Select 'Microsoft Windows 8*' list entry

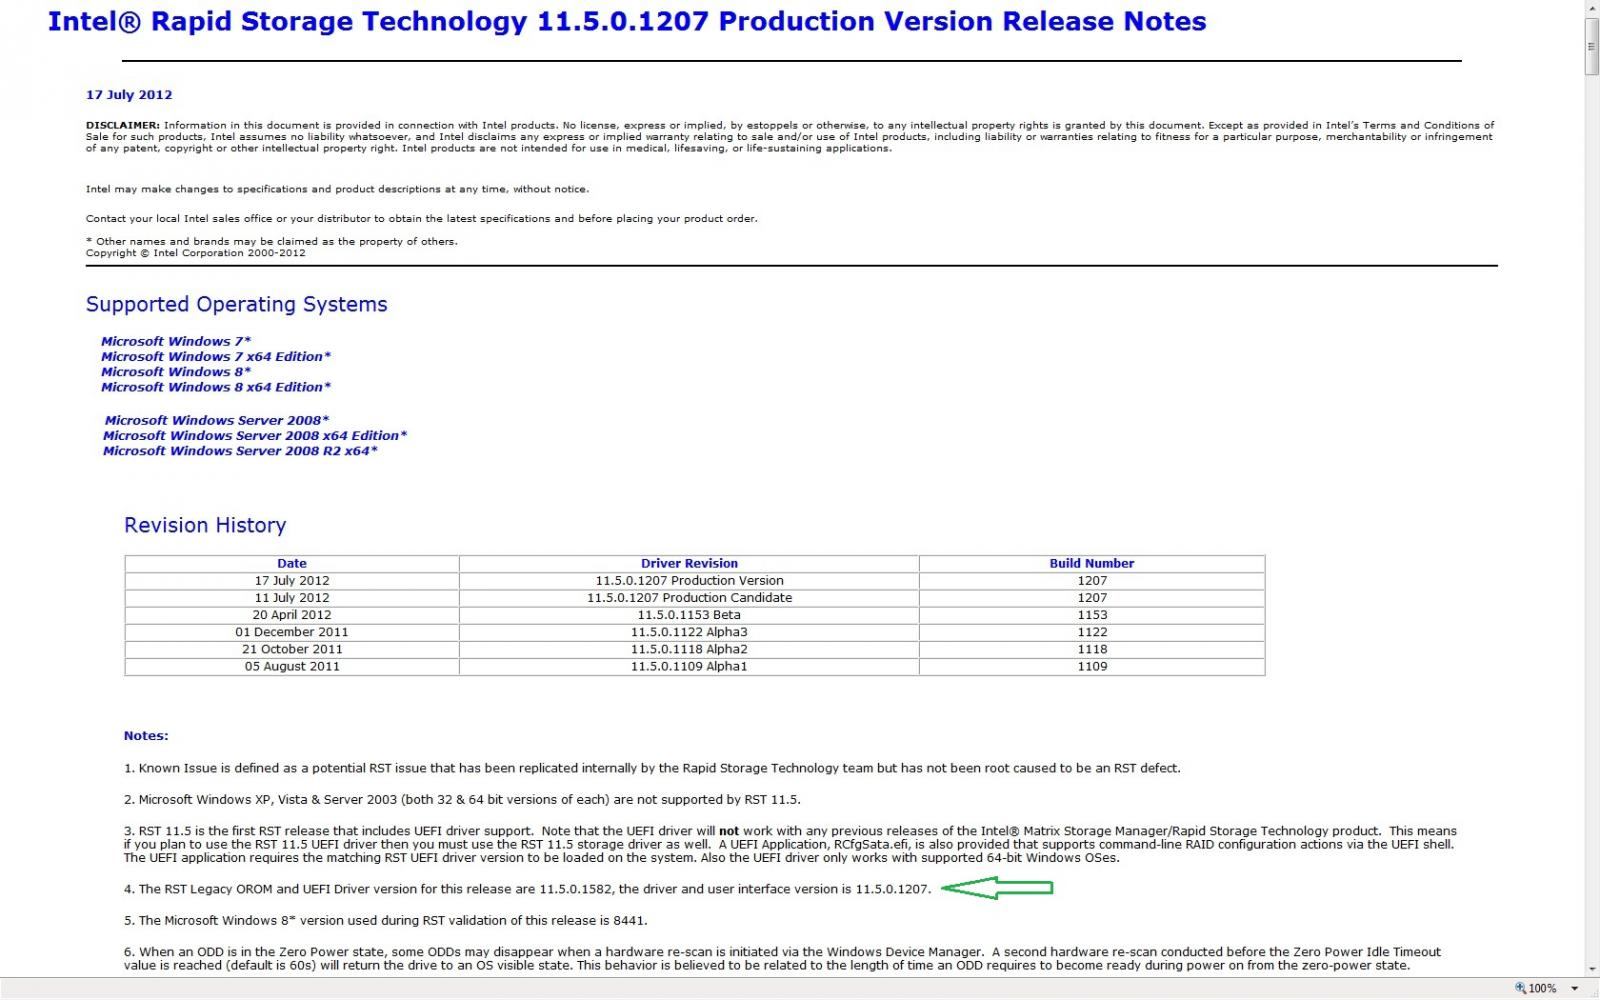176,372
